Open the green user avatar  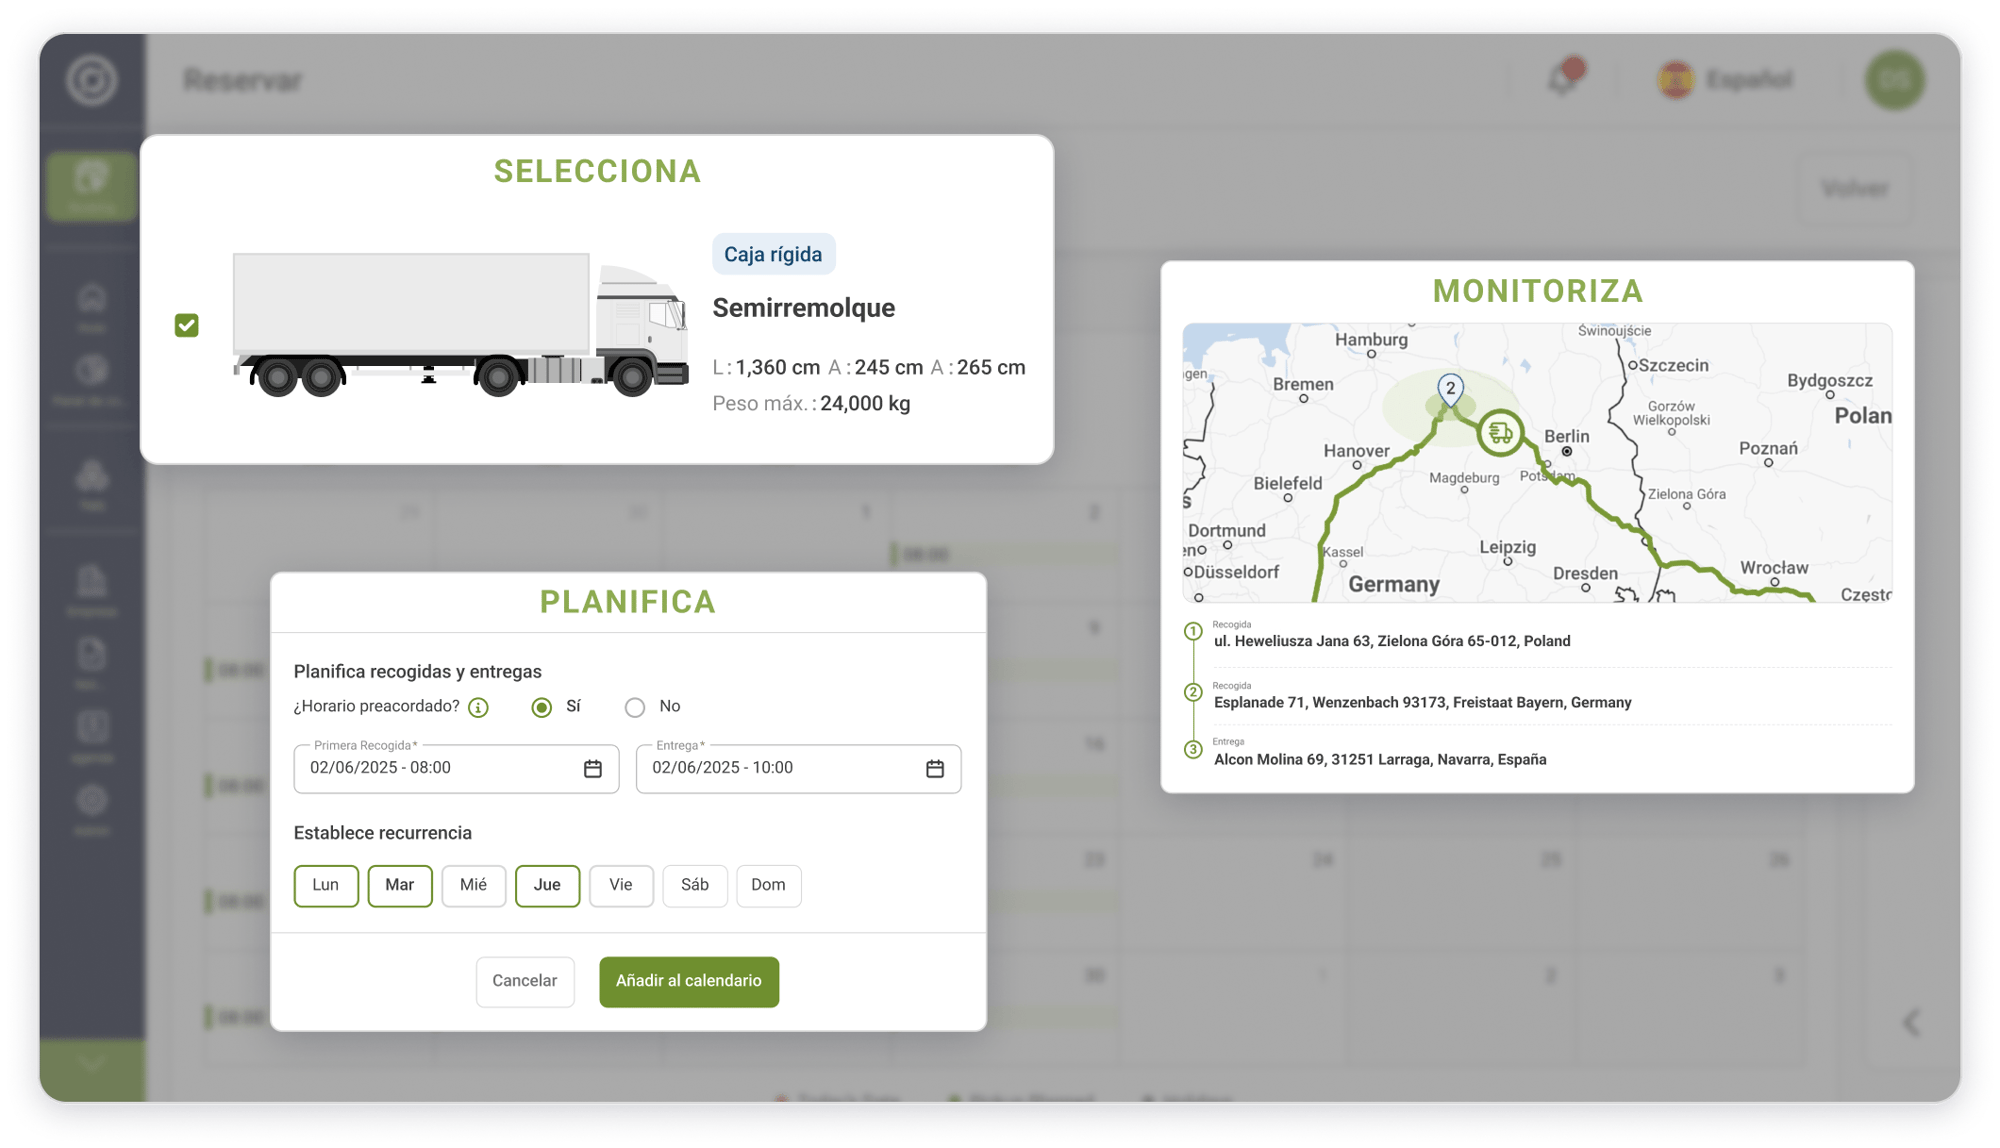coord(1894,80)
